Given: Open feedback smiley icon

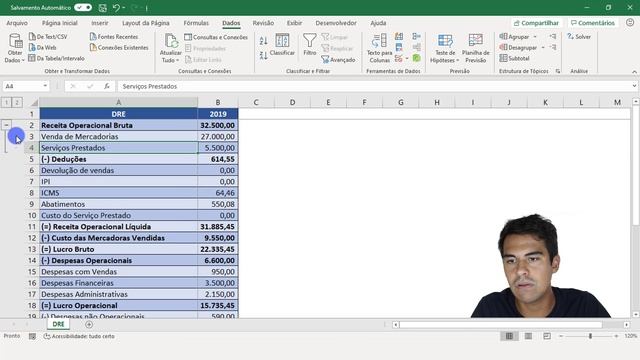Looking at the screenshot, I should coord(630,23).
